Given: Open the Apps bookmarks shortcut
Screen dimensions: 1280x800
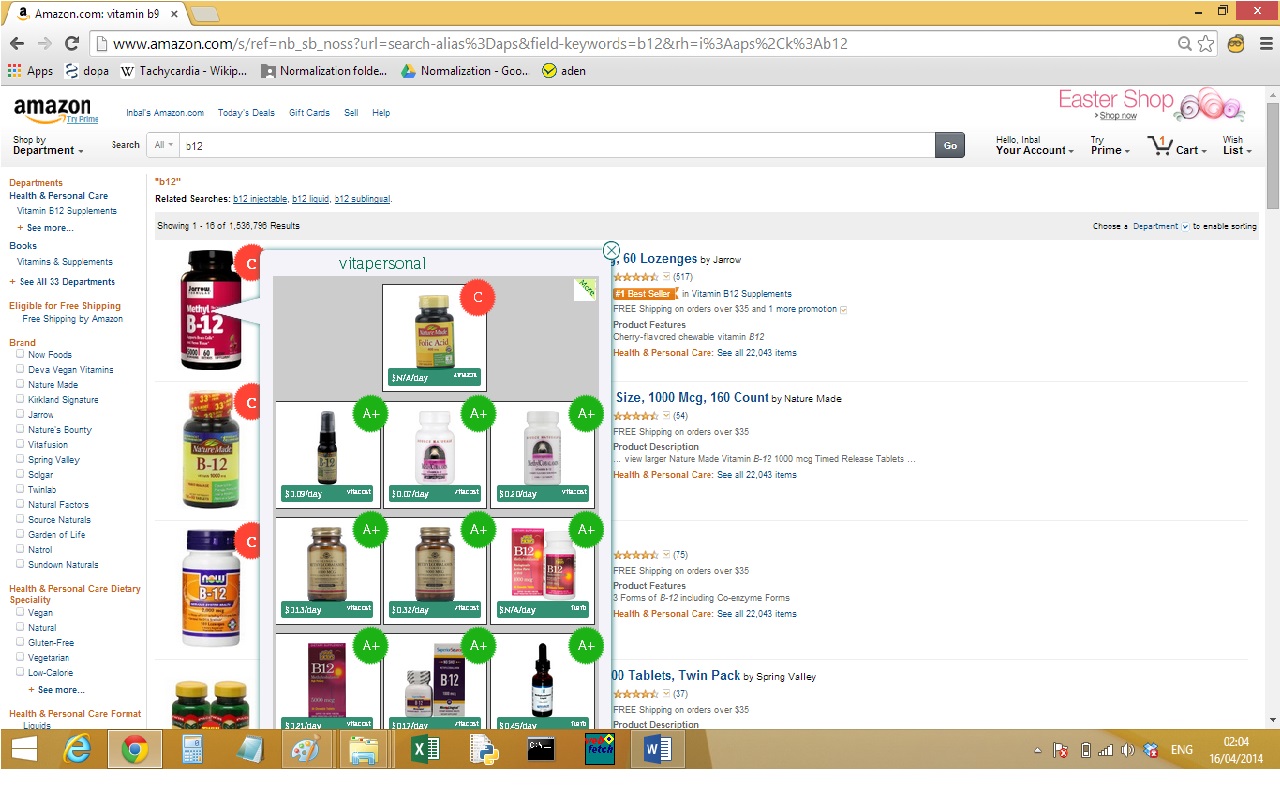Looking at the screenshot, I should point(30,71).
